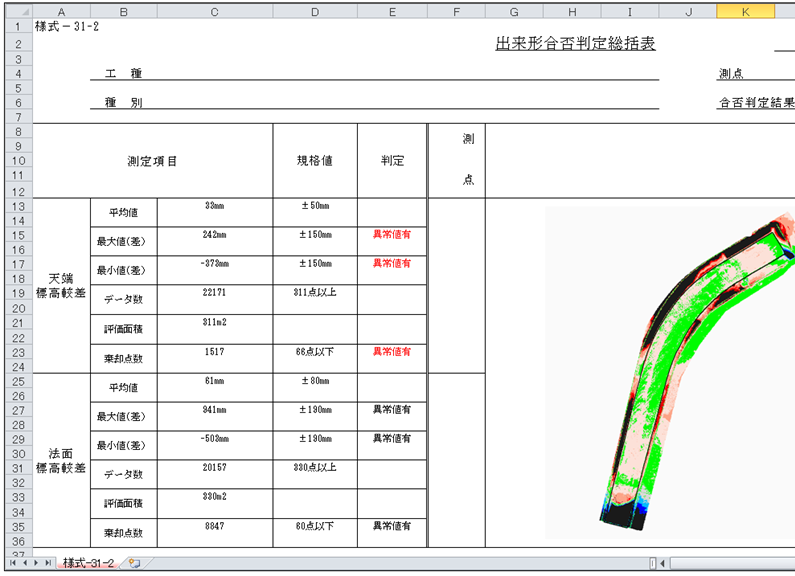
Task: Click red 異常値有 in the 242mm row
Action: (x=392, y=234)
